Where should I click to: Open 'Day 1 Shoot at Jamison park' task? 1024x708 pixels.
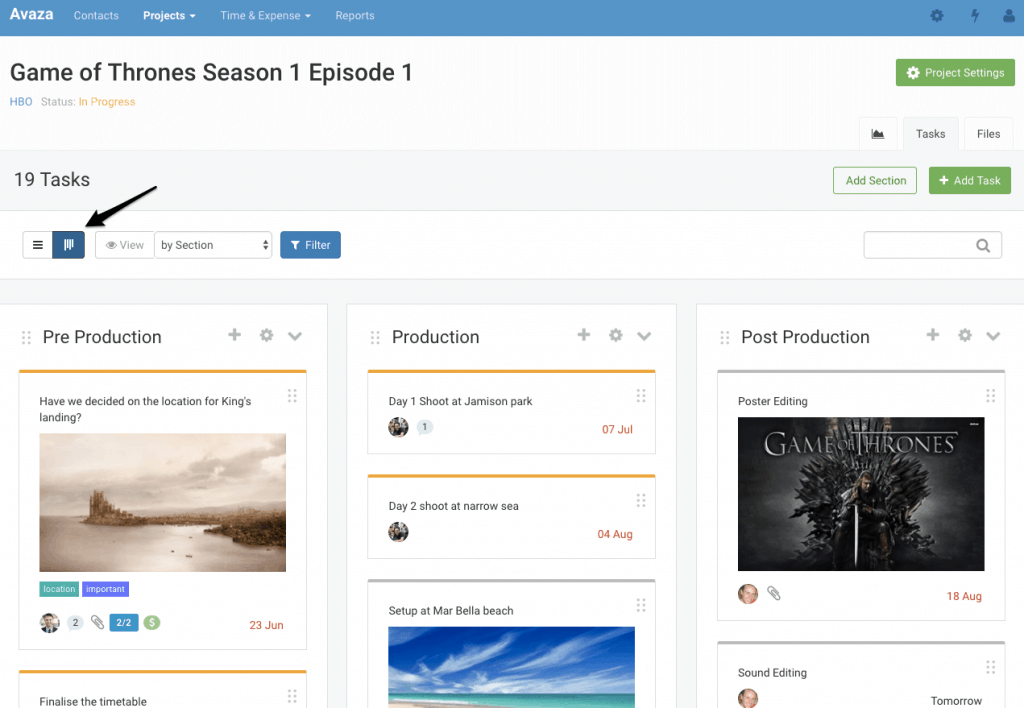[x=460, y=401]
